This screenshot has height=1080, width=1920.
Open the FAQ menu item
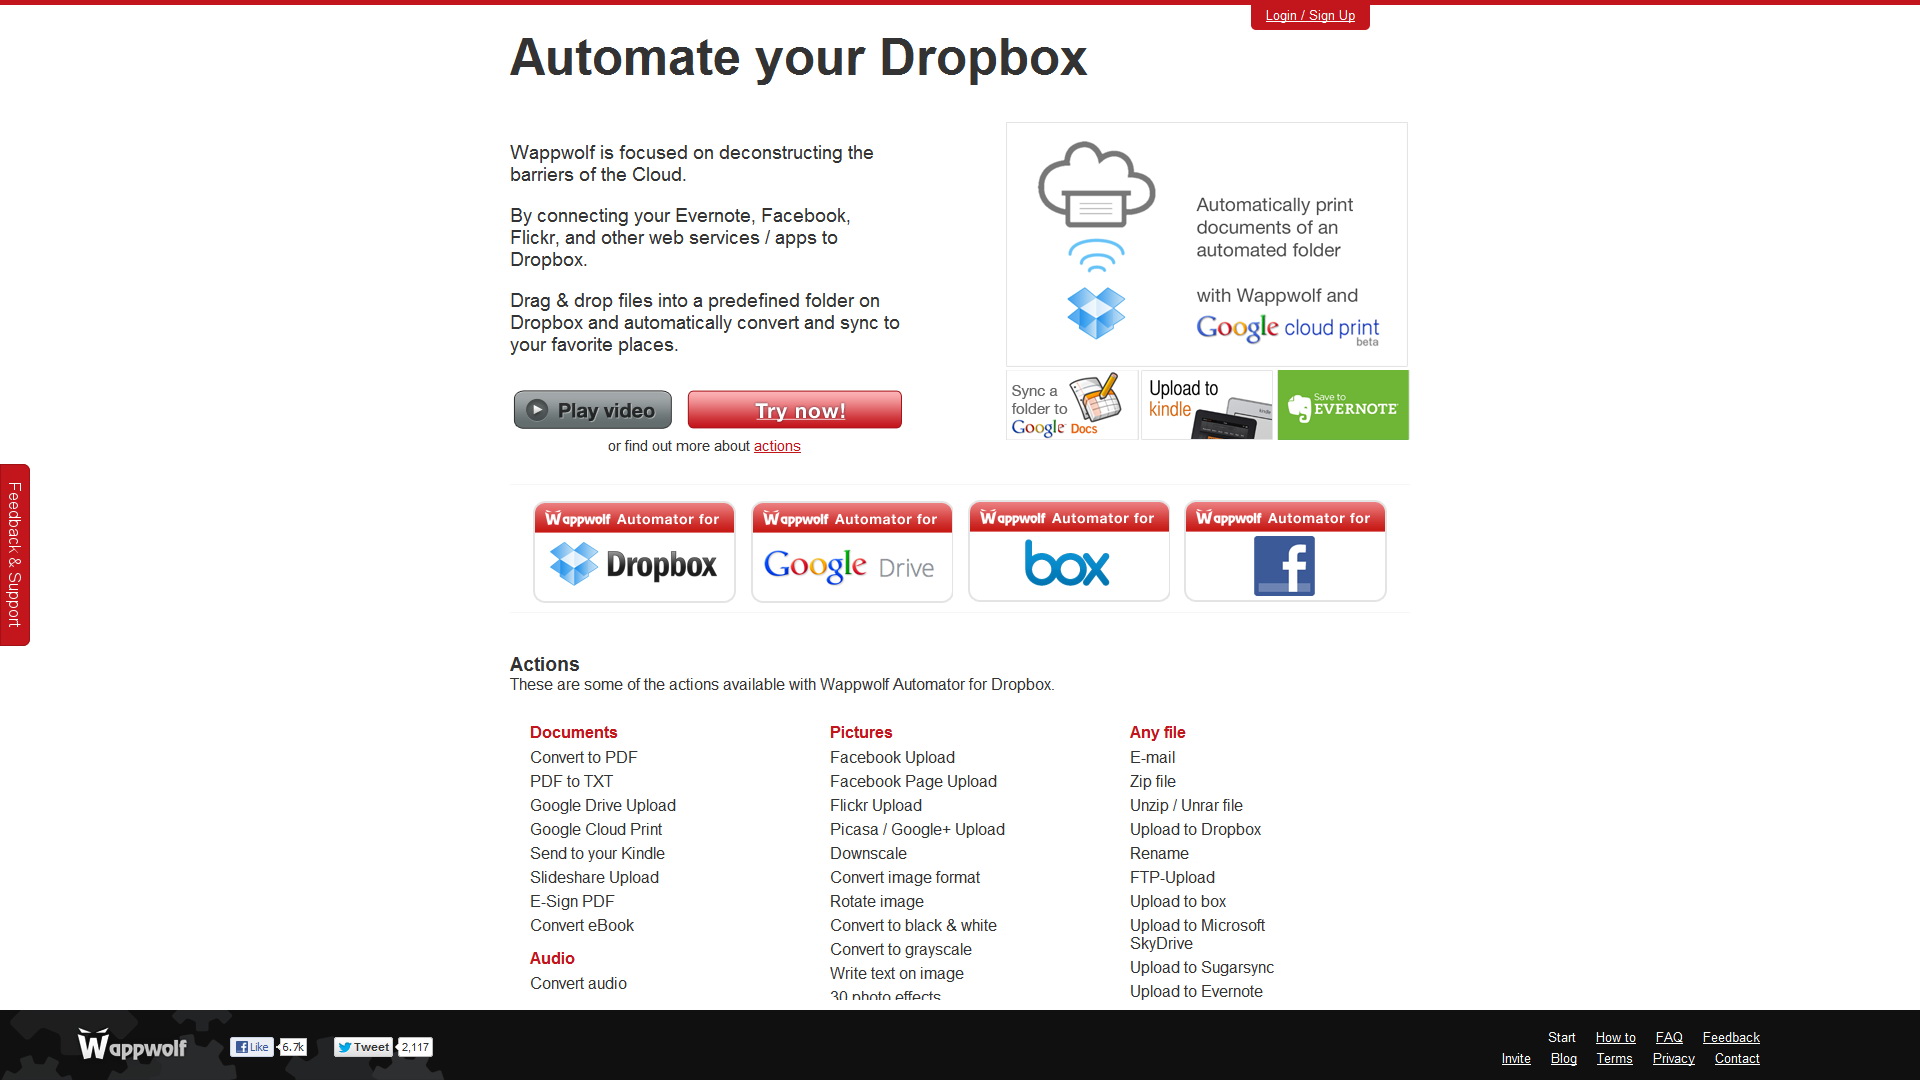click(1668, 1036)
